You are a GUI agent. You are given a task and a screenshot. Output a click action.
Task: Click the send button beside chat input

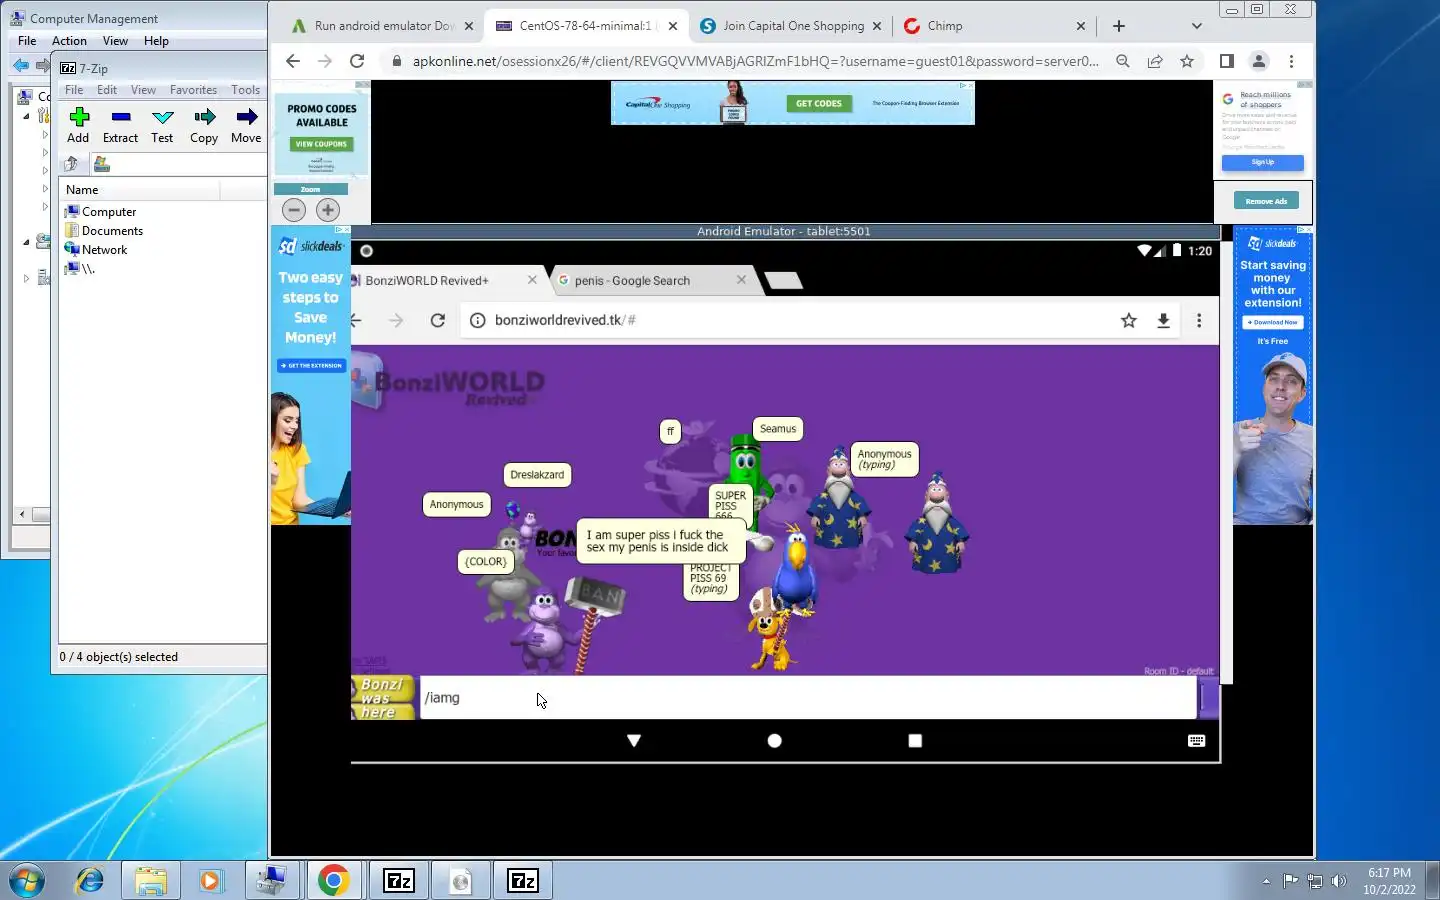click(x=1208, y=698)
